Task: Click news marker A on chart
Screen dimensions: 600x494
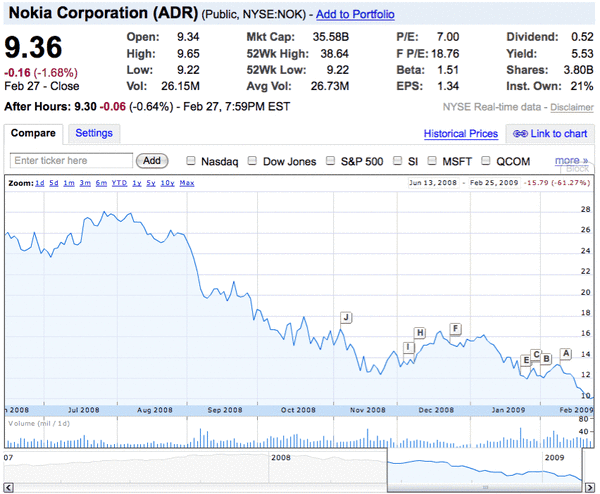Action: pyautogui.click(x=566, y=354)
